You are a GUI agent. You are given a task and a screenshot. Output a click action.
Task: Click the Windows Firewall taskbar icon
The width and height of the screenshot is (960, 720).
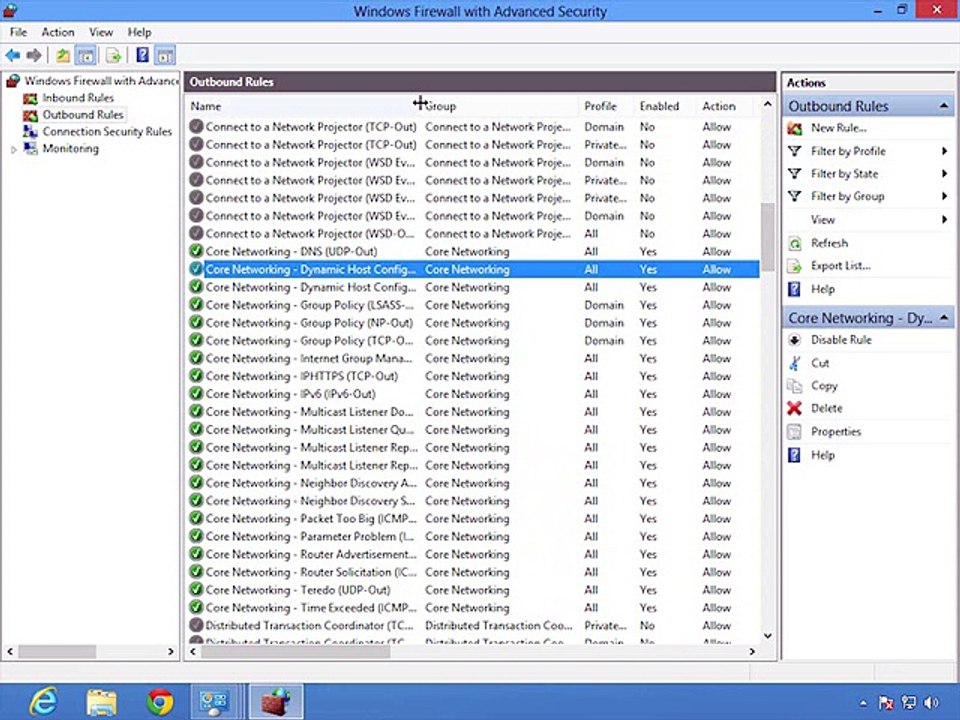(x=277, y=702)
